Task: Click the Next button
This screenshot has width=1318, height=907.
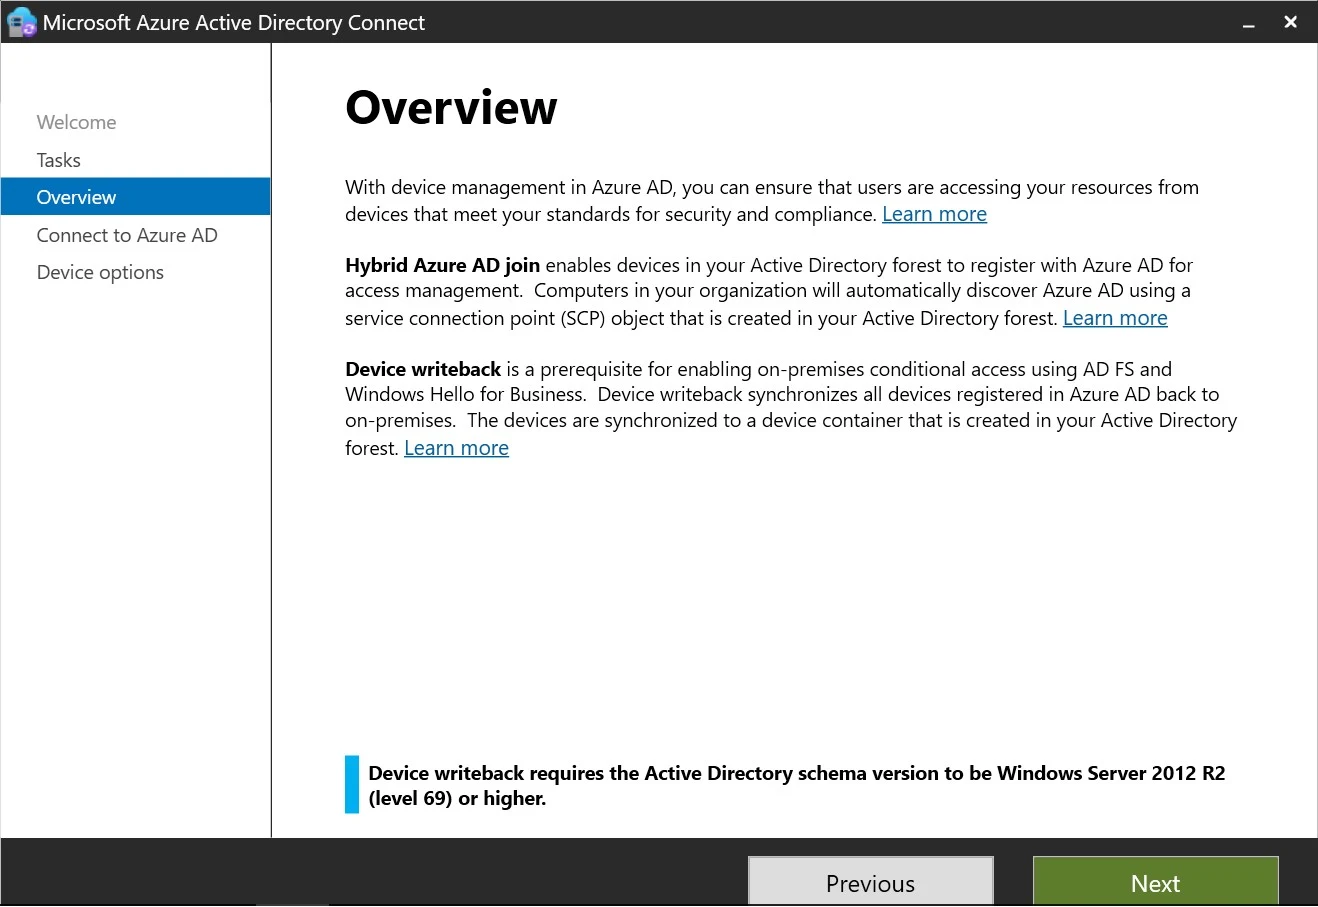Action: coord(1155,882)
